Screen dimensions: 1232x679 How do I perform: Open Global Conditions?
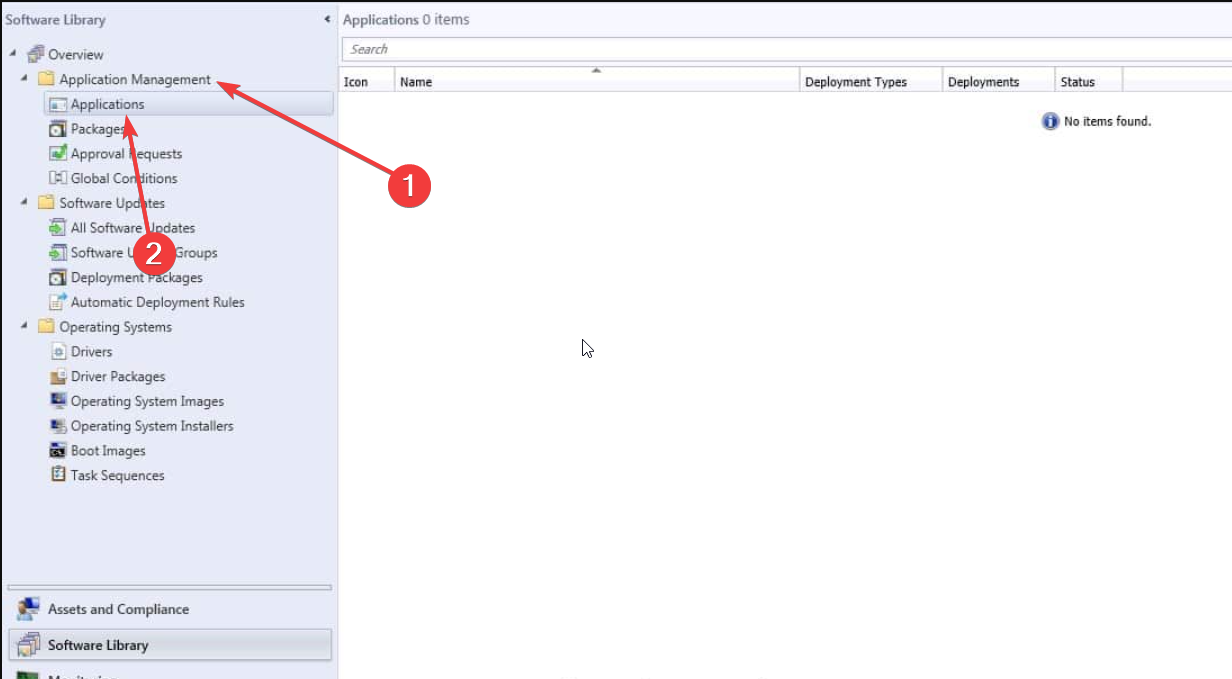tap(124, 178)
